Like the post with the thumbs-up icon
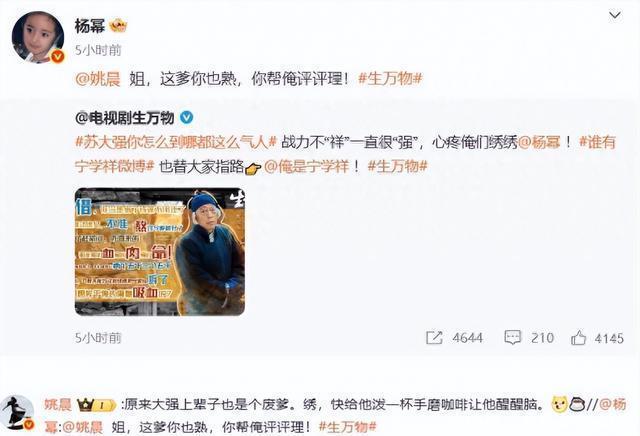Viewport: 640px width, 436px height. [x=578, y=338]
